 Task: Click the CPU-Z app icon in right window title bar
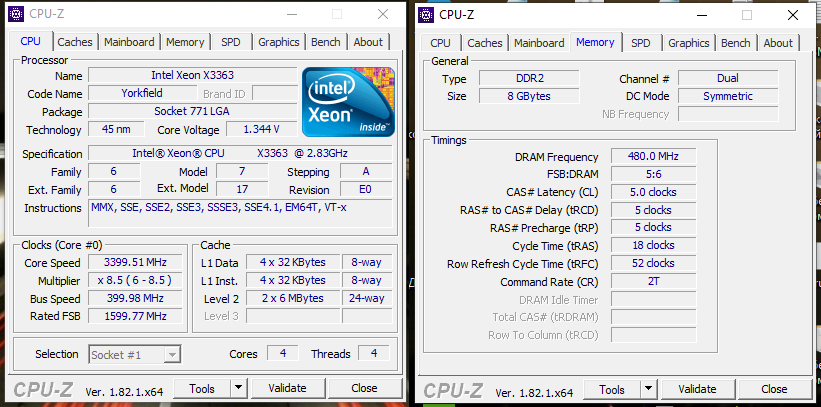(x=426, y=15)
